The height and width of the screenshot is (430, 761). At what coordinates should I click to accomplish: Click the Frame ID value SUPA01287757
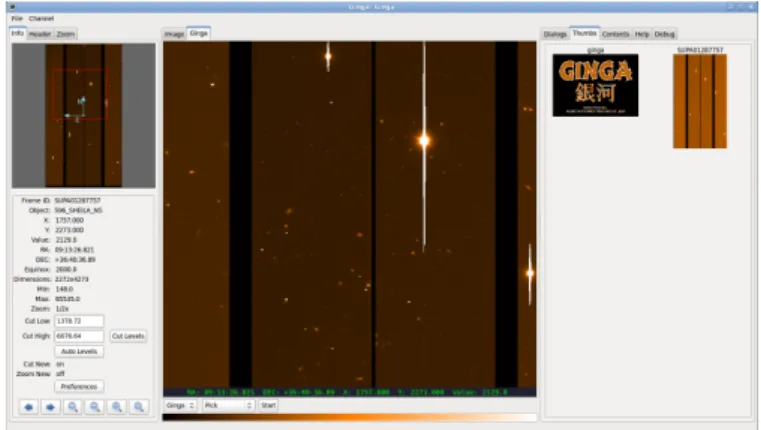click(77, 200)
